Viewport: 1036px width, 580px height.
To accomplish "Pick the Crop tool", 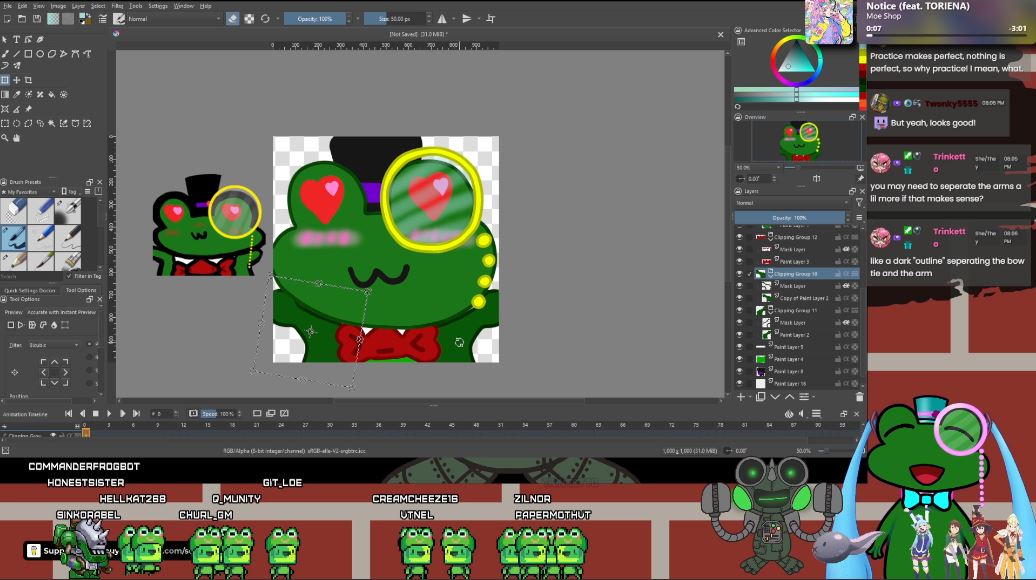I will pyautogui.click(x=28, y=80).
